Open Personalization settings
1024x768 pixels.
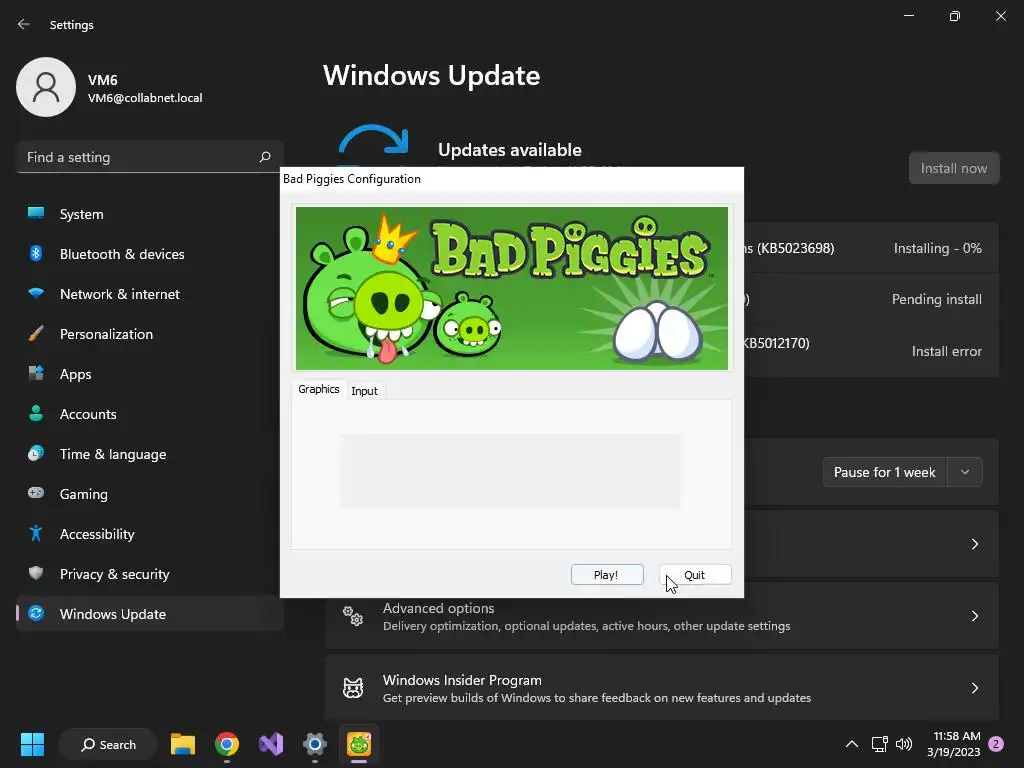click(x=150, y=334)
